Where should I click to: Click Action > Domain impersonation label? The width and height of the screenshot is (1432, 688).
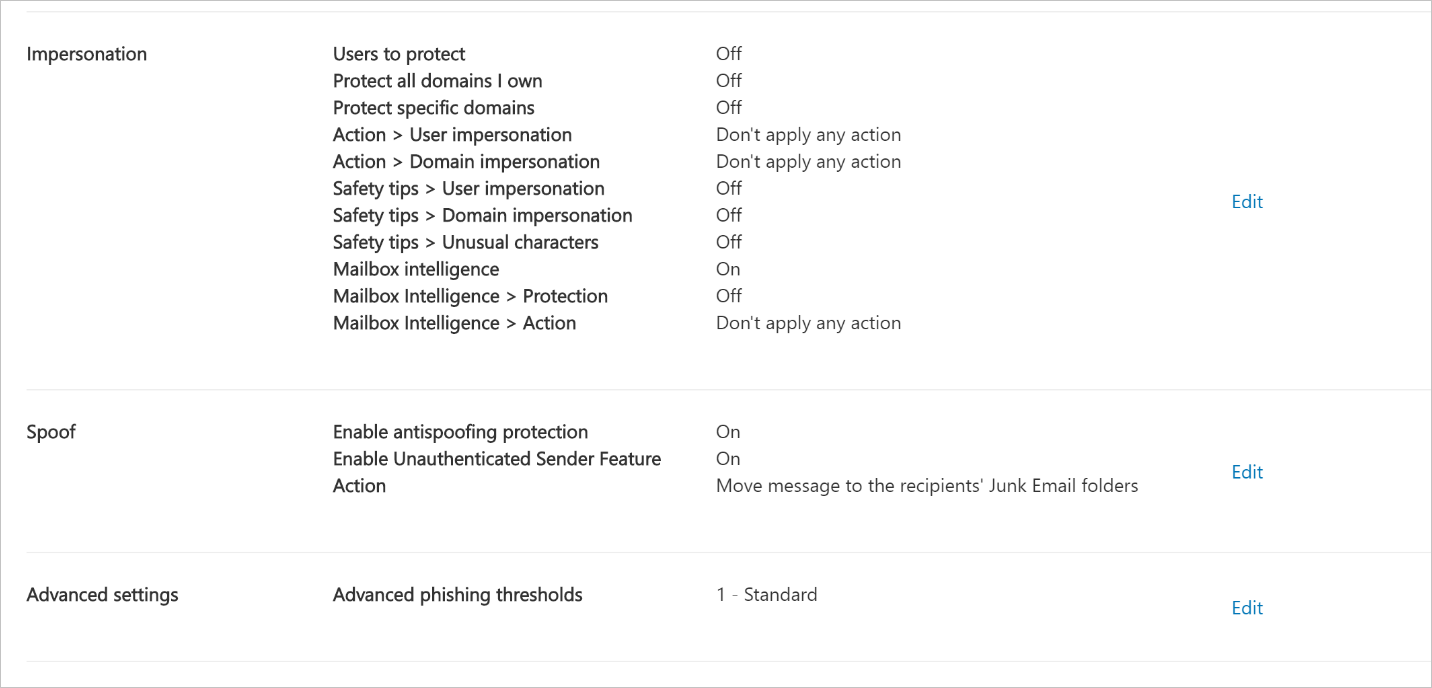point(467,162)
